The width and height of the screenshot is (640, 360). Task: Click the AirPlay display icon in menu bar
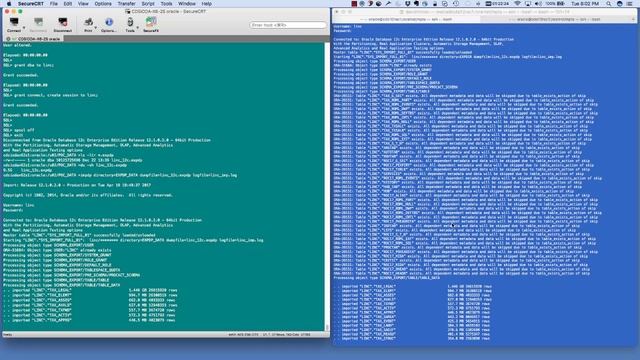(528, 4)
